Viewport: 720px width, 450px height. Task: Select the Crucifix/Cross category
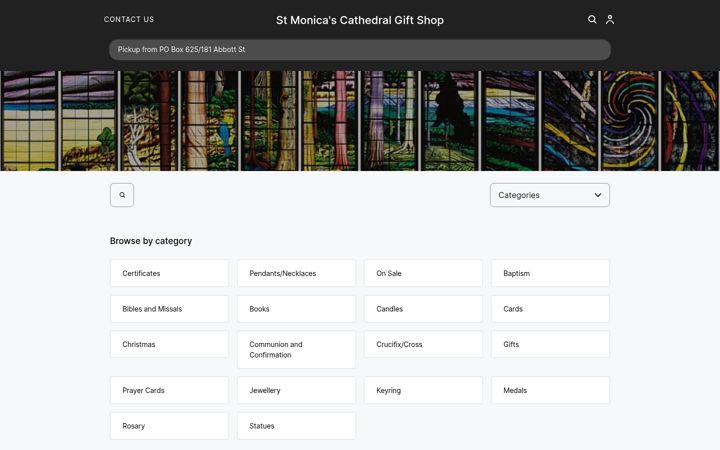pos(423,344)
